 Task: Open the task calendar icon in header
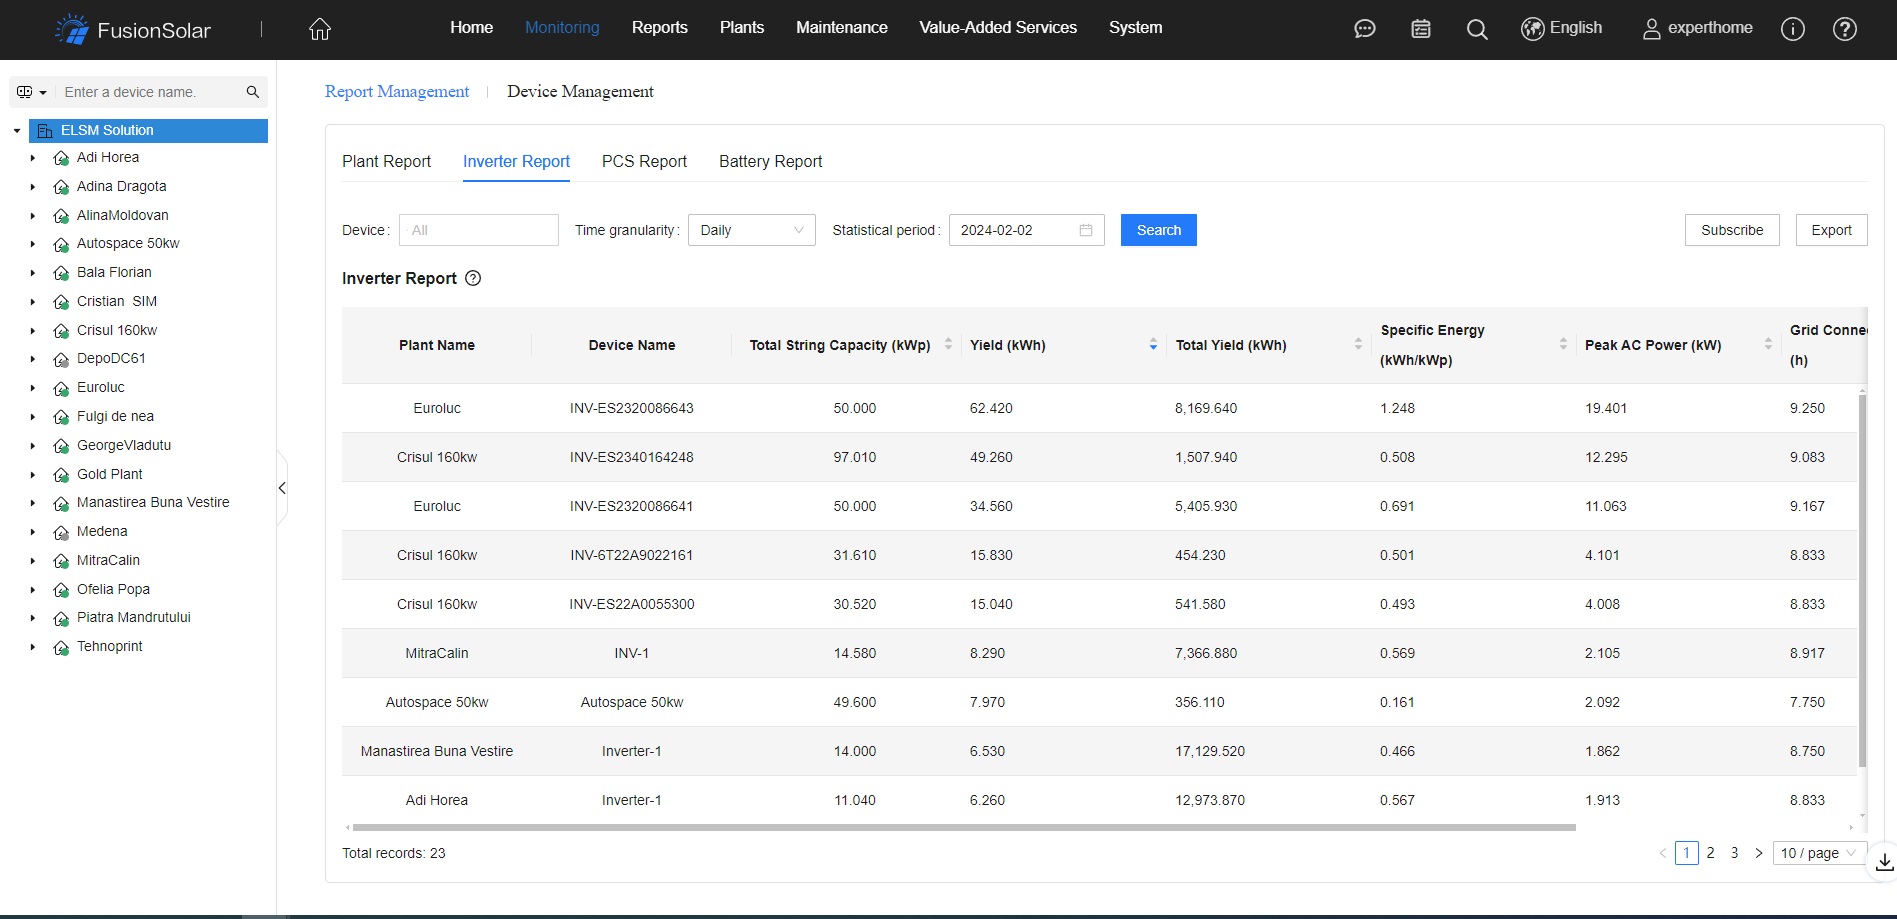click(x=1420, y=29)
